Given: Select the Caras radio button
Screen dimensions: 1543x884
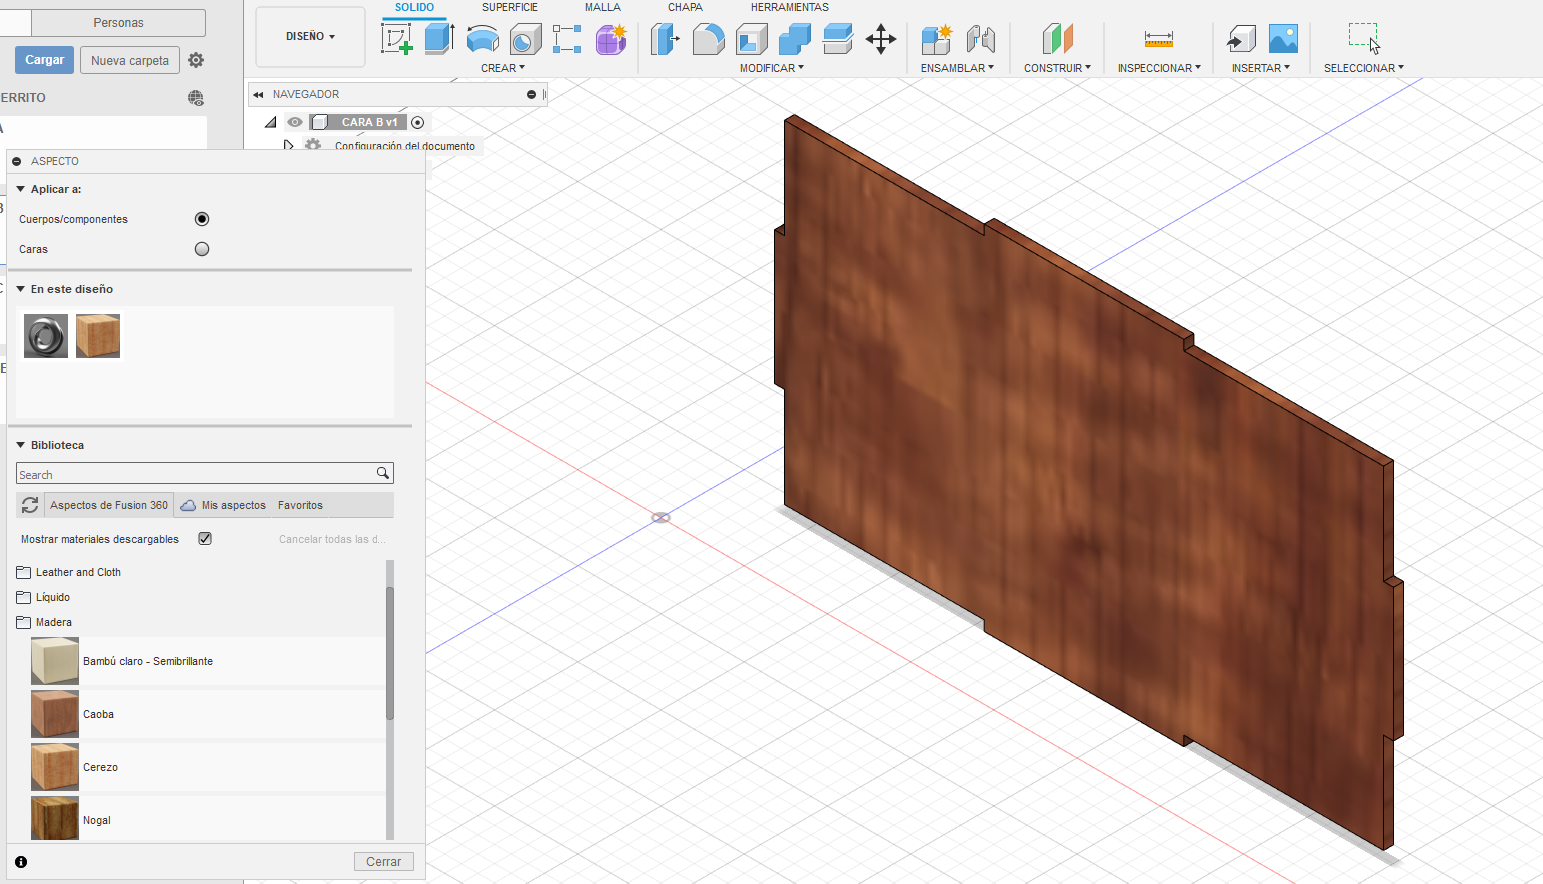Looking at the screenshot, I should click(202, 249).
